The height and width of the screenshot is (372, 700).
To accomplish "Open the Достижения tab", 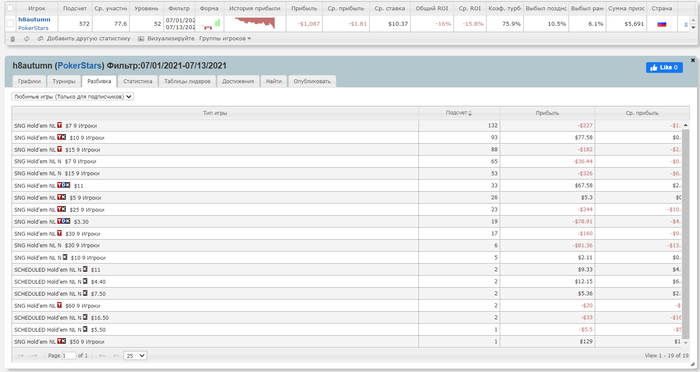I will pos(238,81).
